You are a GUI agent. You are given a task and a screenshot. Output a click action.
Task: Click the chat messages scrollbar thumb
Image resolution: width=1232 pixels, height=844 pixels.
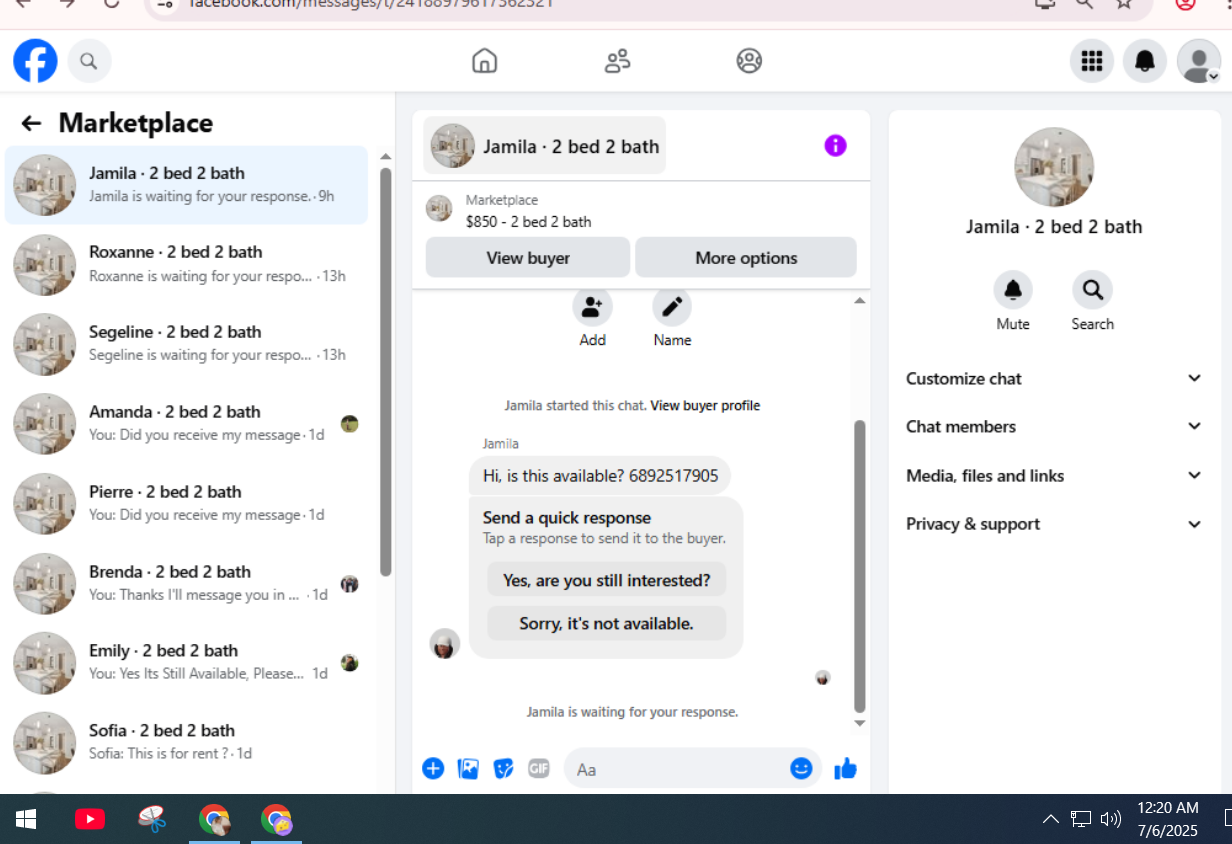click(x=859, y=566)
